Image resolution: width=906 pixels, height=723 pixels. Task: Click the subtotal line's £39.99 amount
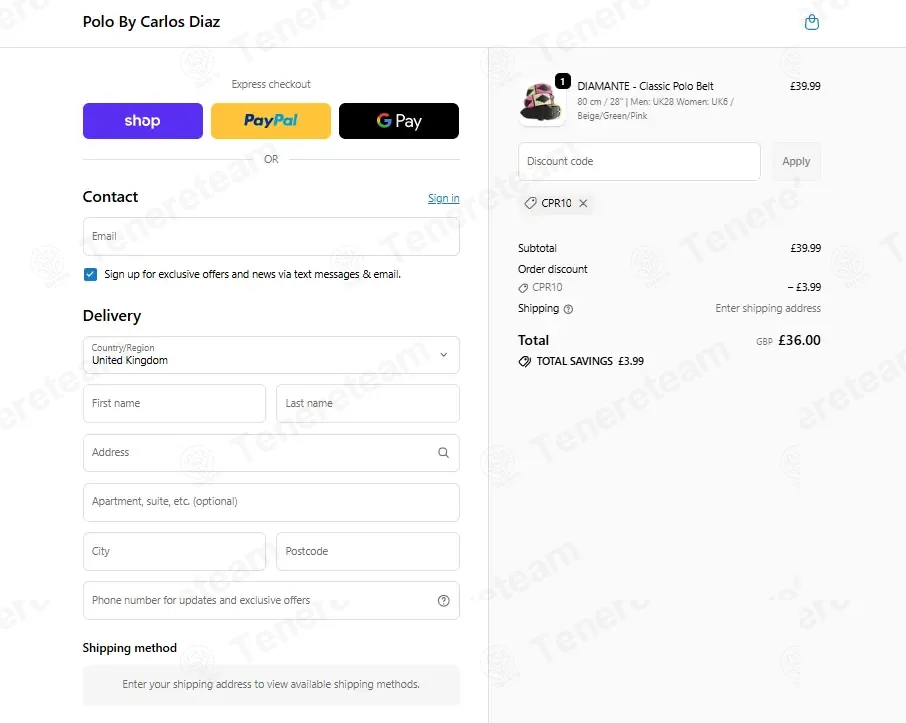(x=805, y=248)
